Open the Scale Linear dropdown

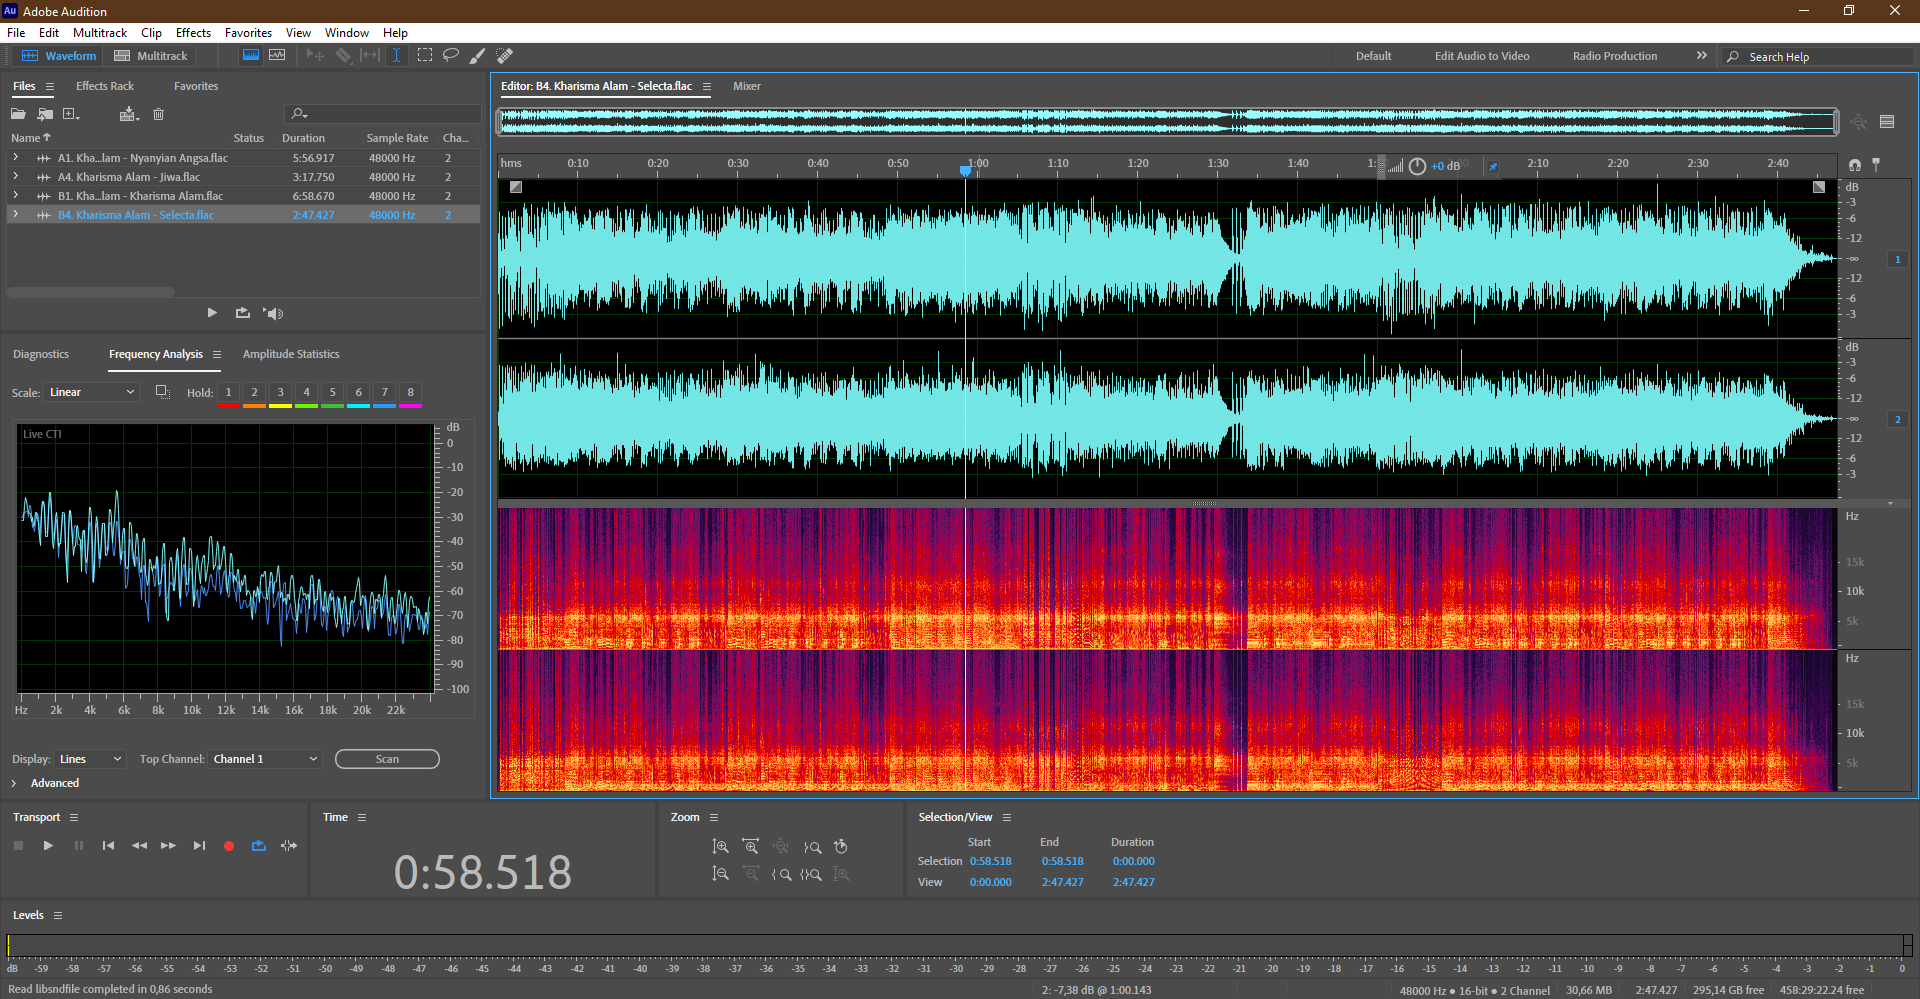[91, 392]
